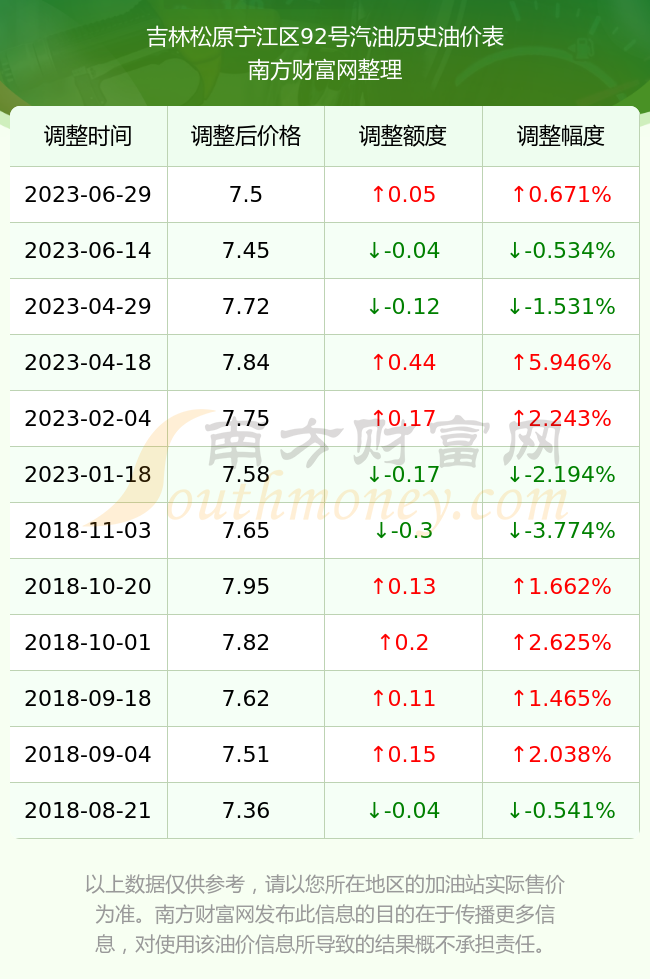Click the 2018-11-03 date cell

[x=88, y=531]
